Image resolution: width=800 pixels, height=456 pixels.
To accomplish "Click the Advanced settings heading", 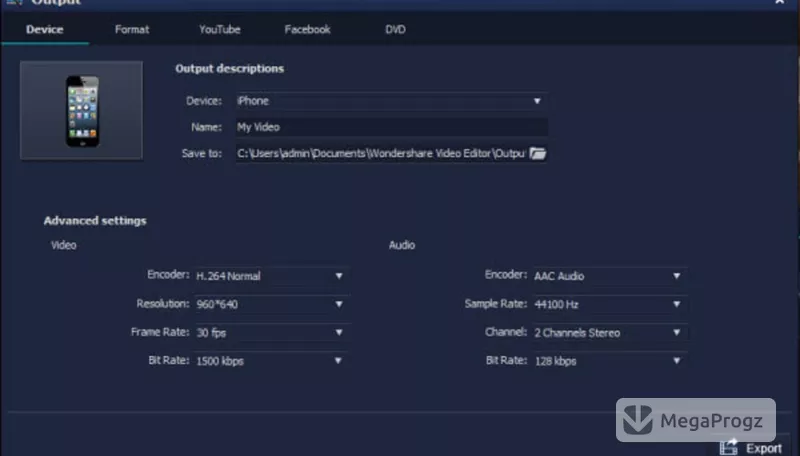I will (95, 220).
